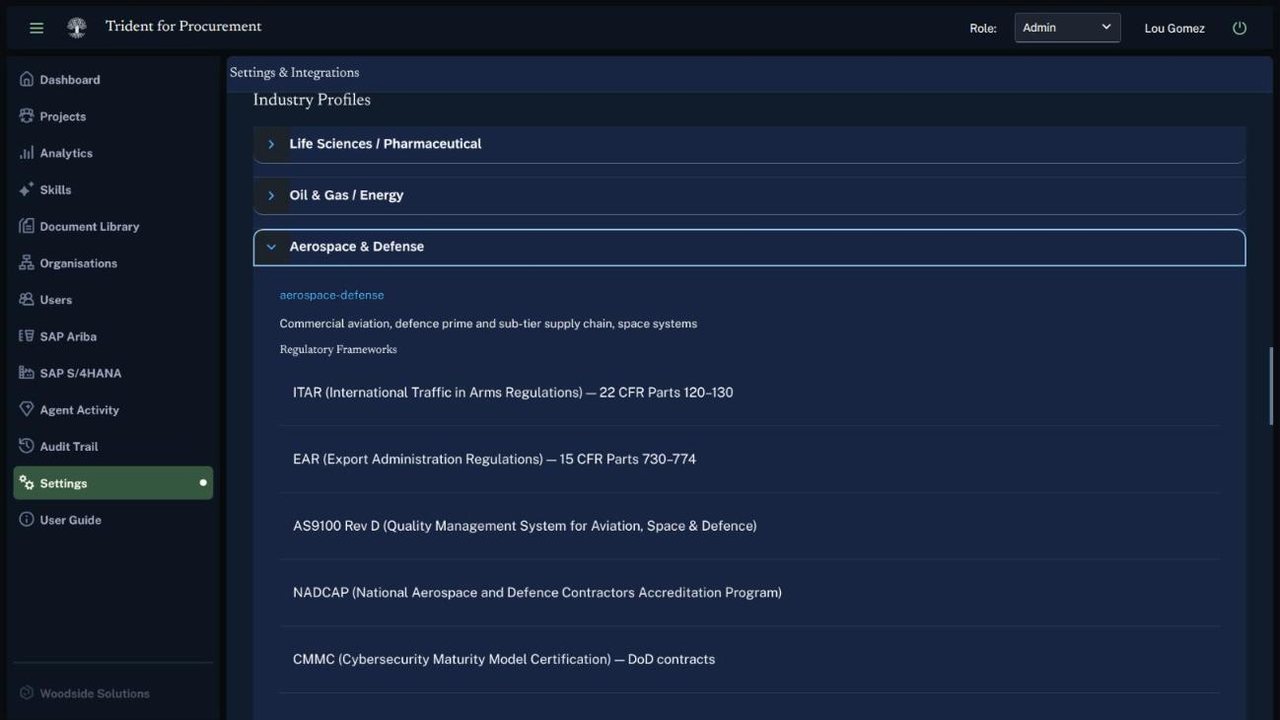Click the SAP Ariba icon
This screenshot has height=720, width=1280.
pos(27,336)
